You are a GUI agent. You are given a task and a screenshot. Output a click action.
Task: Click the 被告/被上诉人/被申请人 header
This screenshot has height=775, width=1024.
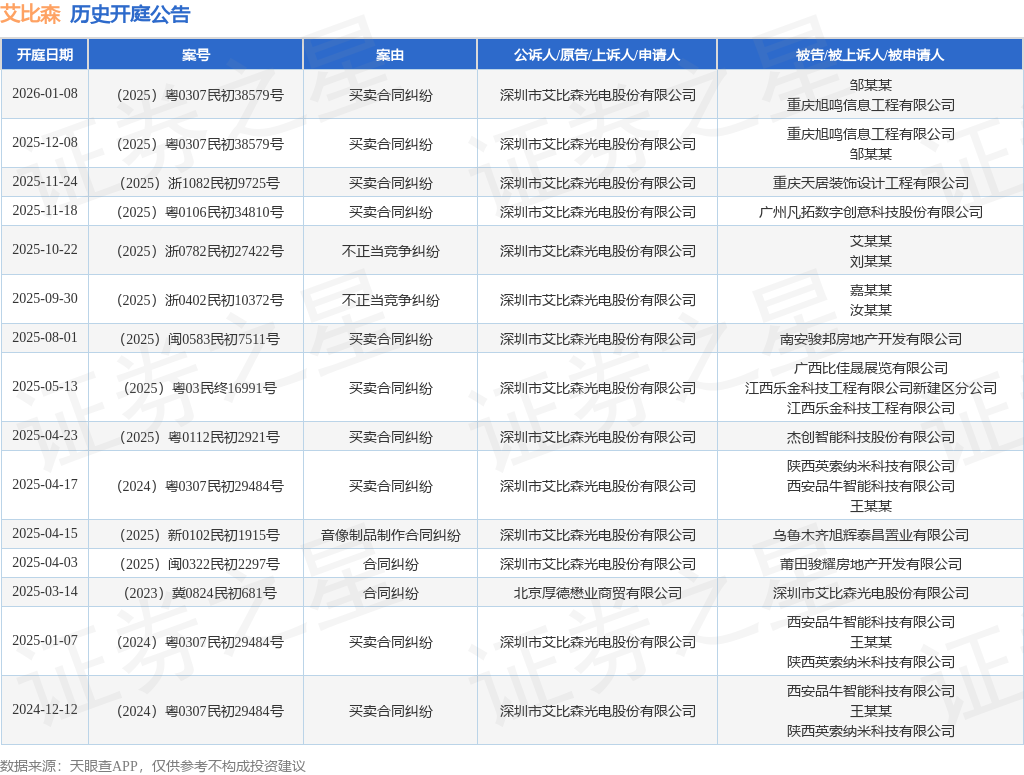coord(870,55)
